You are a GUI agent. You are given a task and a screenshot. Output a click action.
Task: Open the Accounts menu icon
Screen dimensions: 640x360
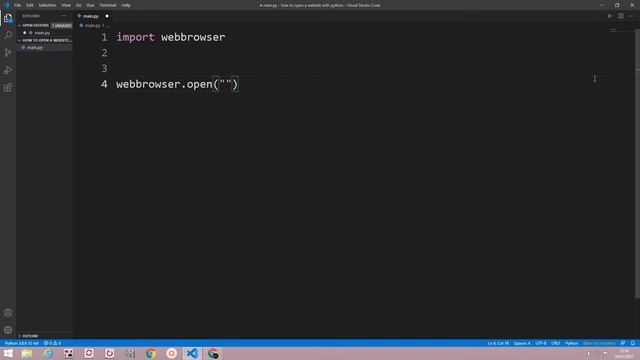tap(8, 313)
